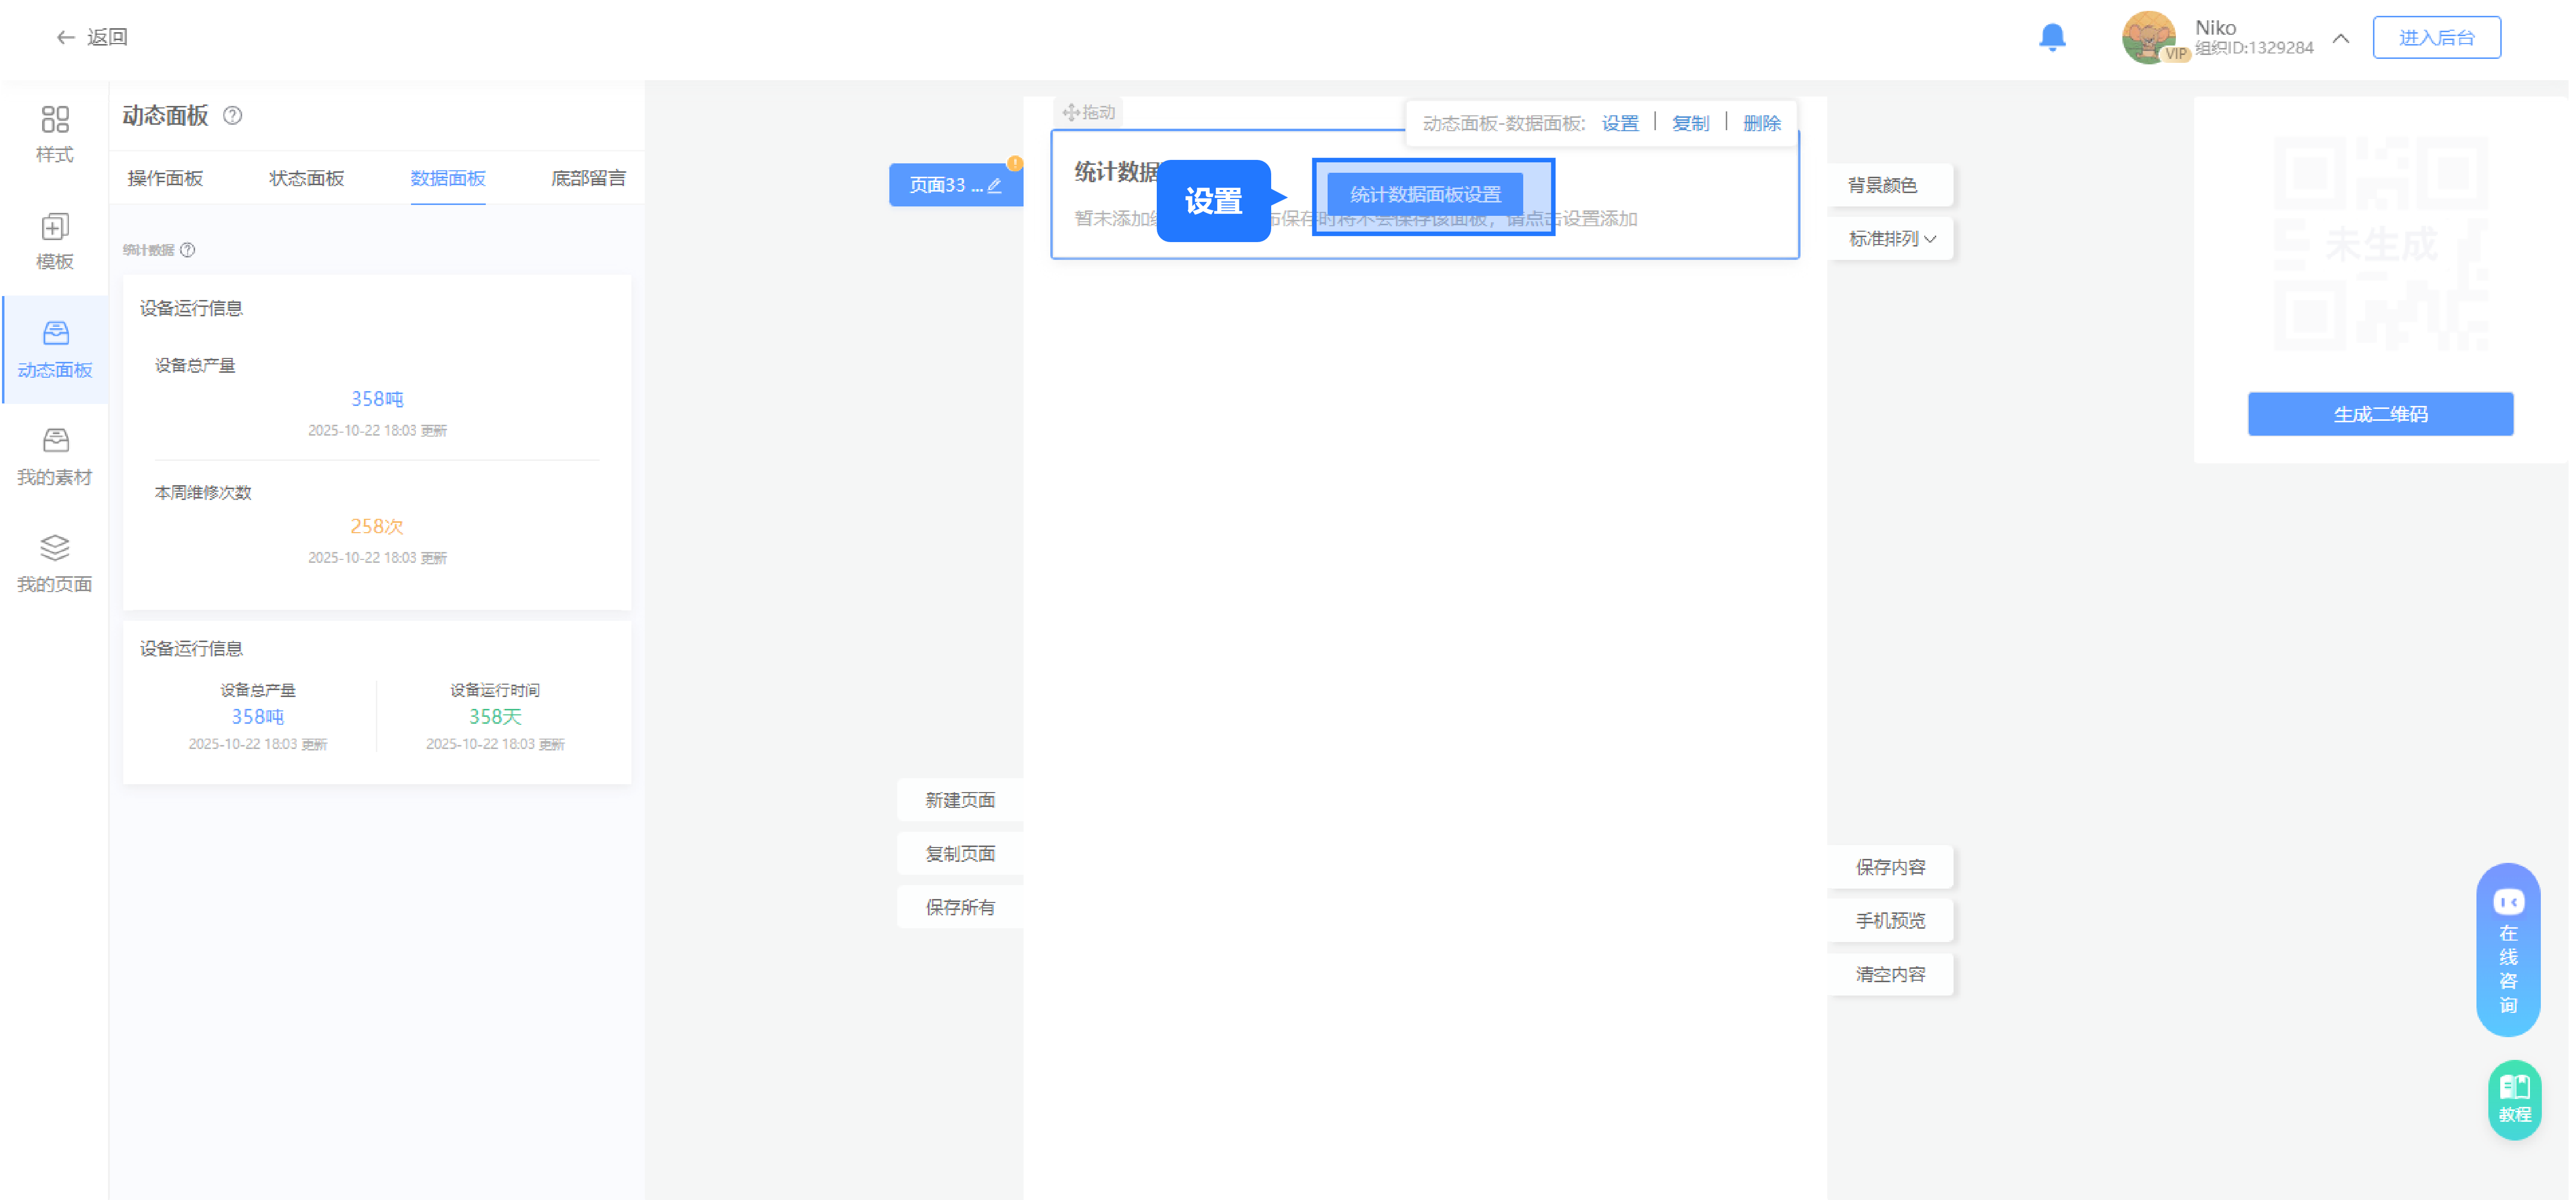Click the 258次 maintenance count value
The height and width of the screenshot is (1200, 2576).
377,526
